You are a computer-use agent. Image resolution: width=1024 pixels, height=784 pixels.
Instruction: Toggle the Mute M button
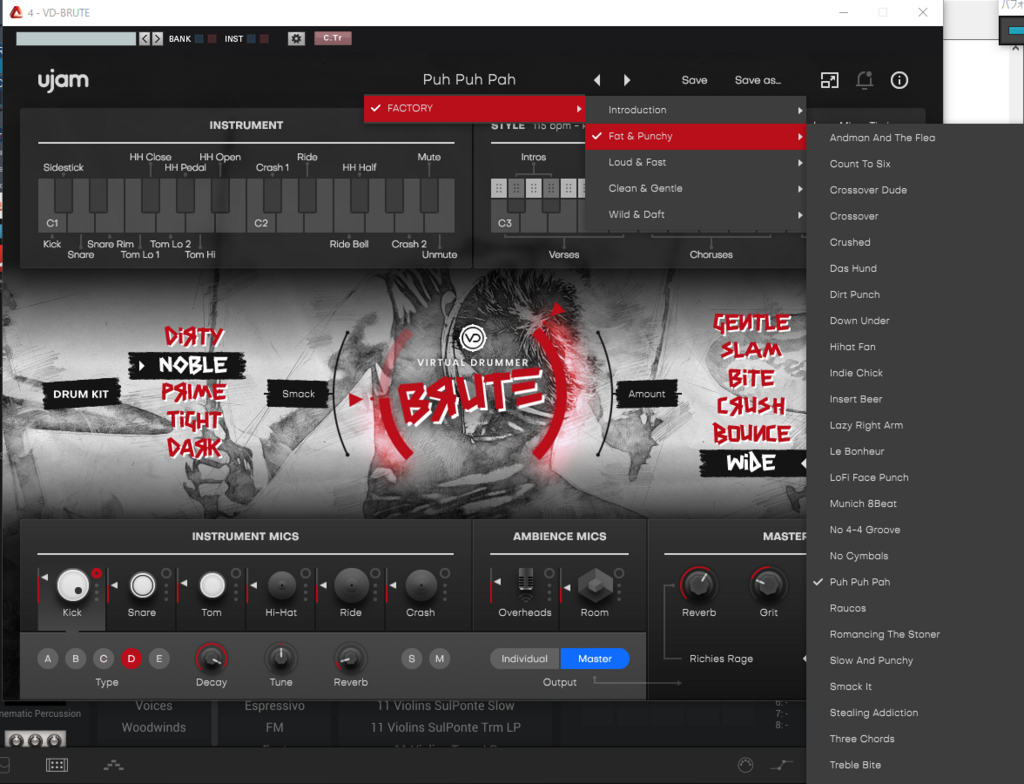(x=440, y=659)
